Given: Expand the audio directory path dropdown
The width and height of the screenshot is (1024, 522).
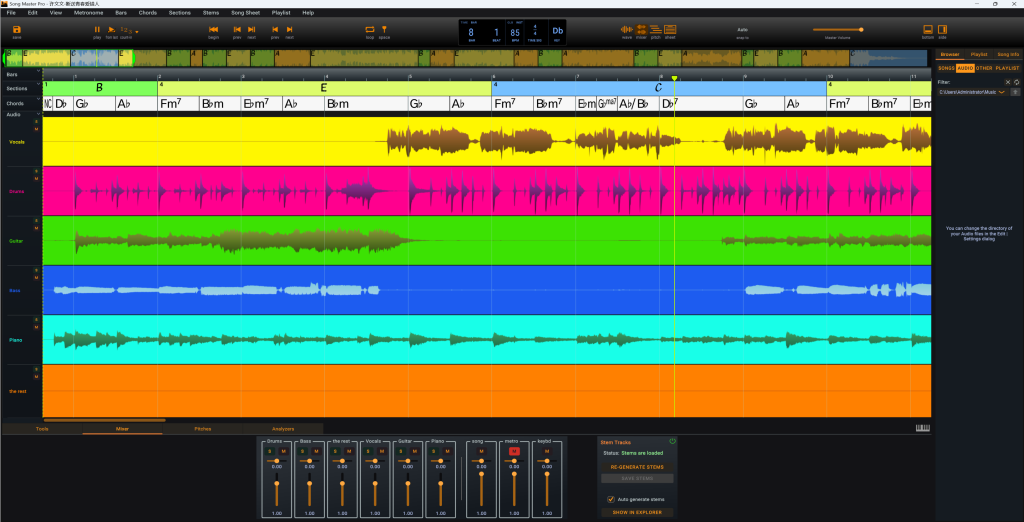Looking at the screenshot, I should (x=1002, y=92).
